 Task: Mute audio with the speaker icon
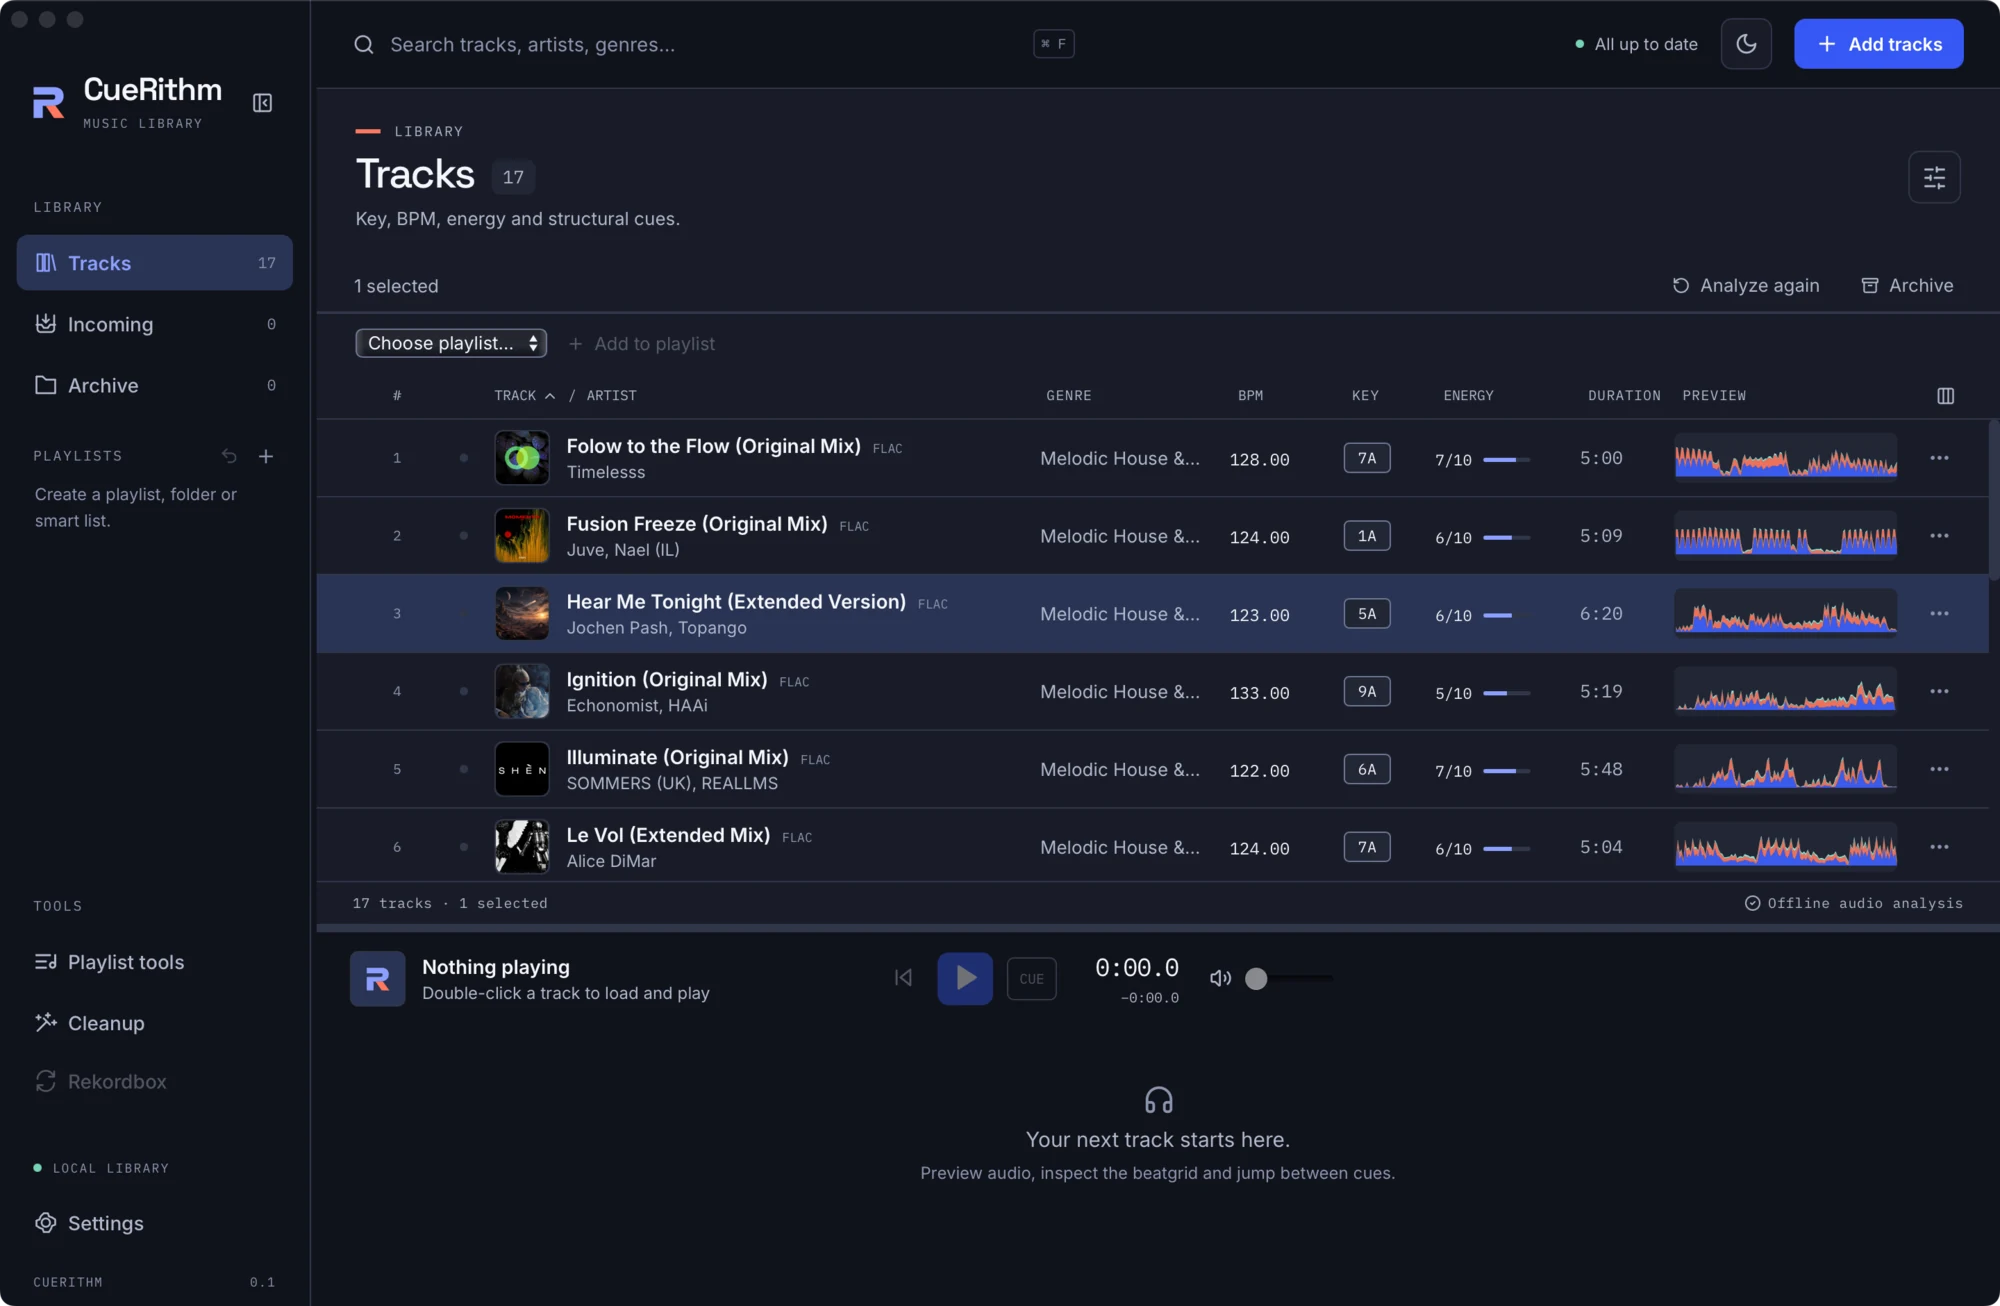(x=1220, y=978)
